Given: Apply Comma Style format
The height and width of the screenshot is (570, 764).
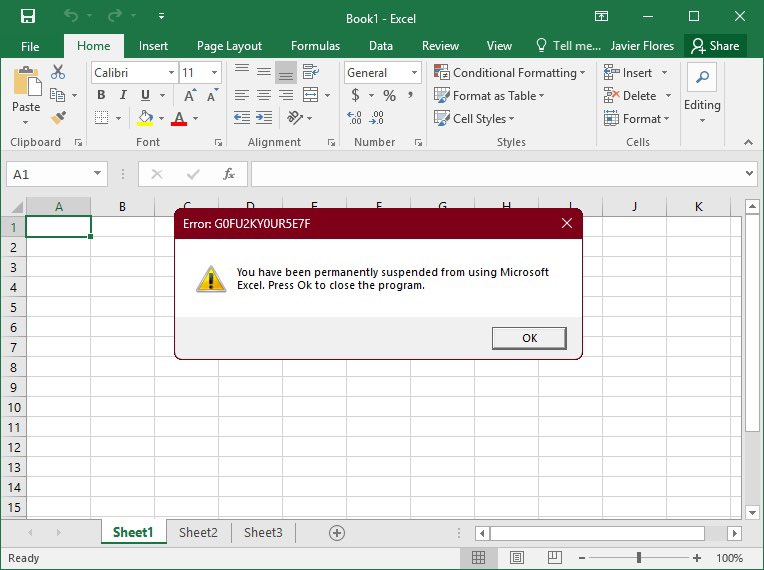Looking at the screenshot, I should [x=411, y=95].
